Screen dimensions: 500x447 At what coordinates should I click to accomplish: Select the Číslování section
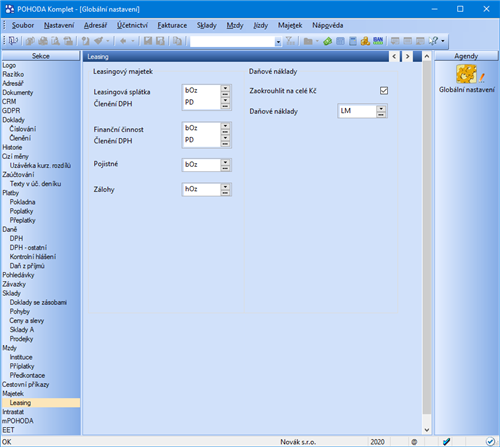23,129
